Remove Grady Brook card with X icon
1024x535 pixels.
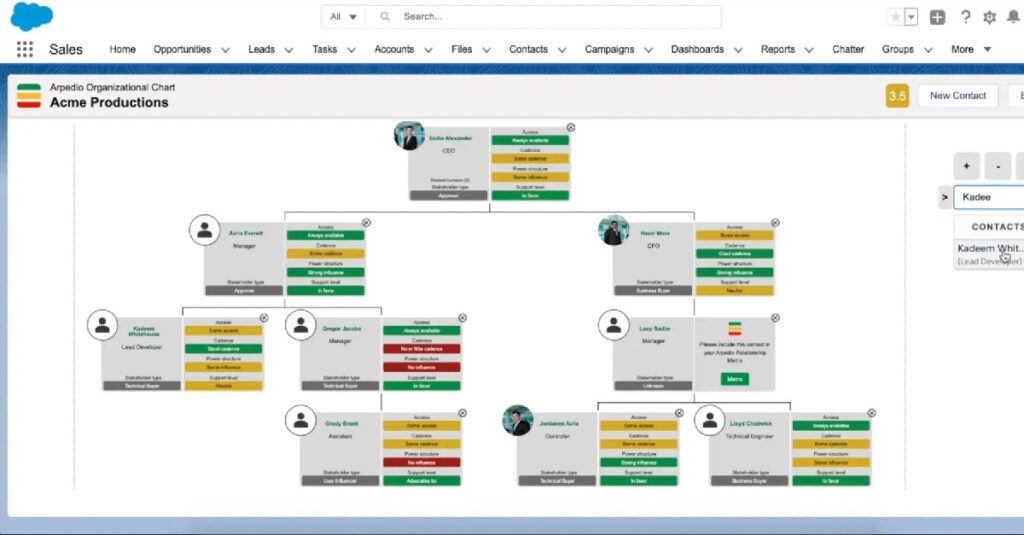[x=462, y=413]
